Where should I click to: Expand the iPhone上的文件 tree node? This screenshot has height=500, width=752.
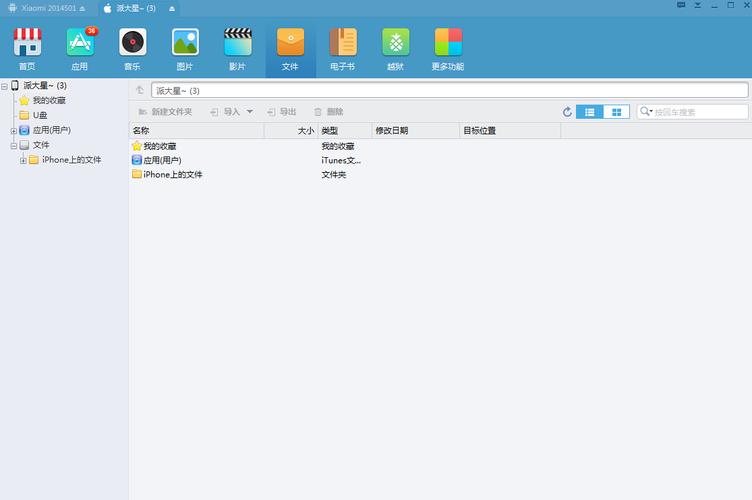tap(23, 160)
